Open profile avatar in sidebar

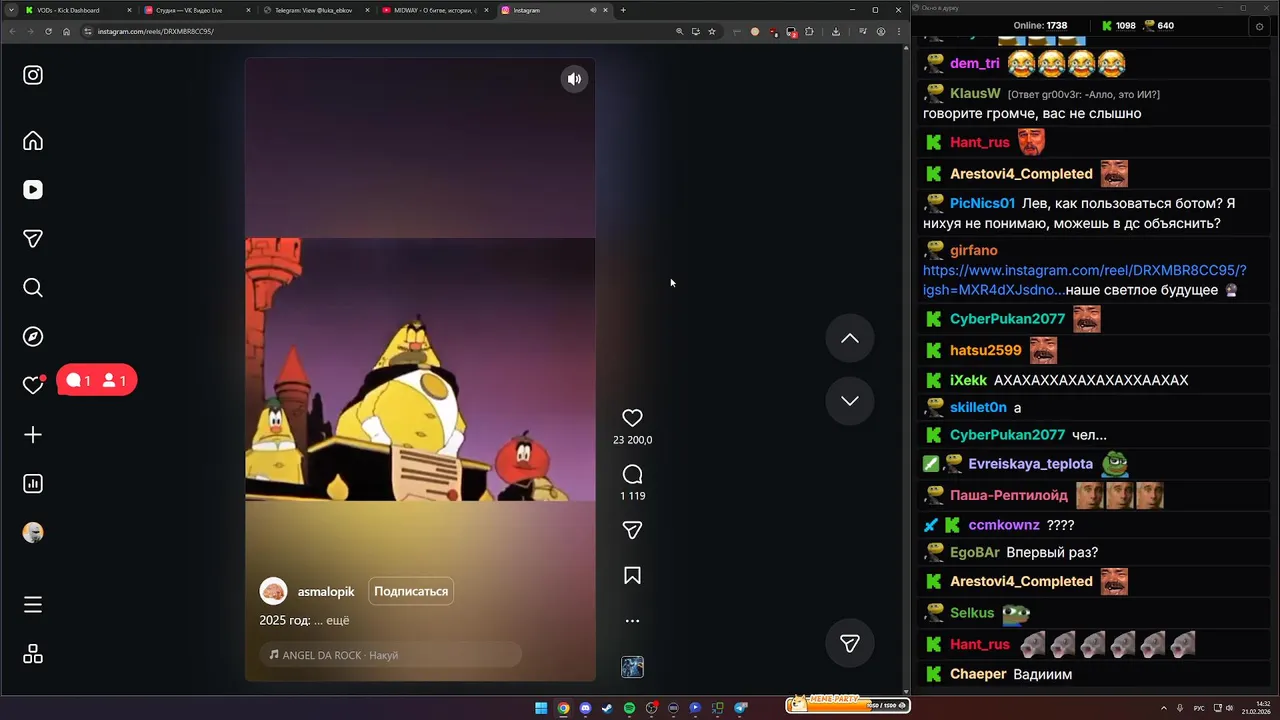point(33,533)
